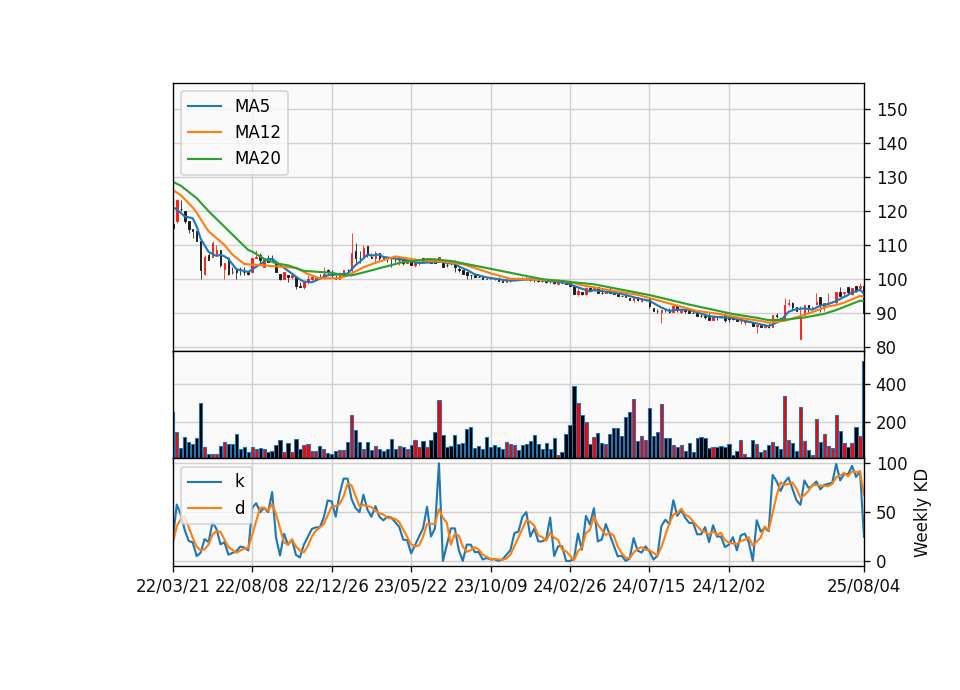Click the MA20 legend label
This screenshot has height=690, width=960.
257,158
